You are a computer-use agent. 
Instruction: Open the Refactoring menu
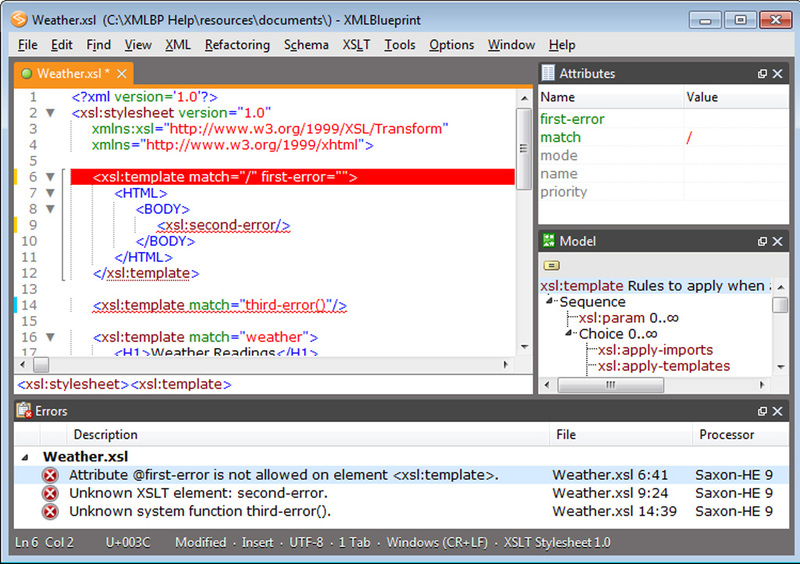(237, 45)
